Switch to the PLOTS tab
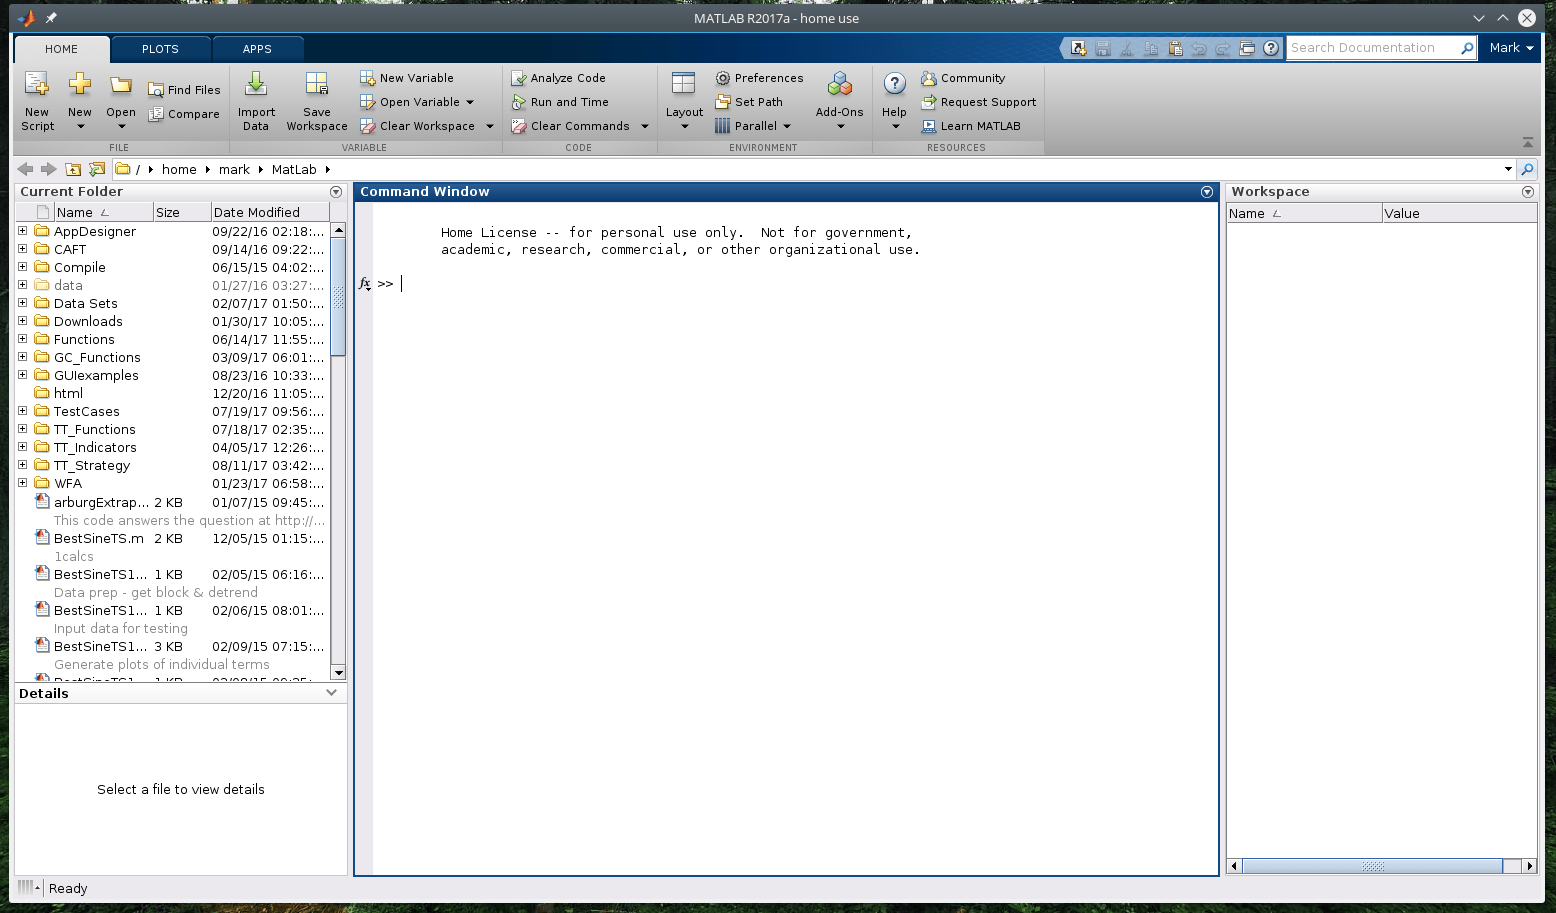The height and width of the screenshot is (913, 1556). point(160,48)
